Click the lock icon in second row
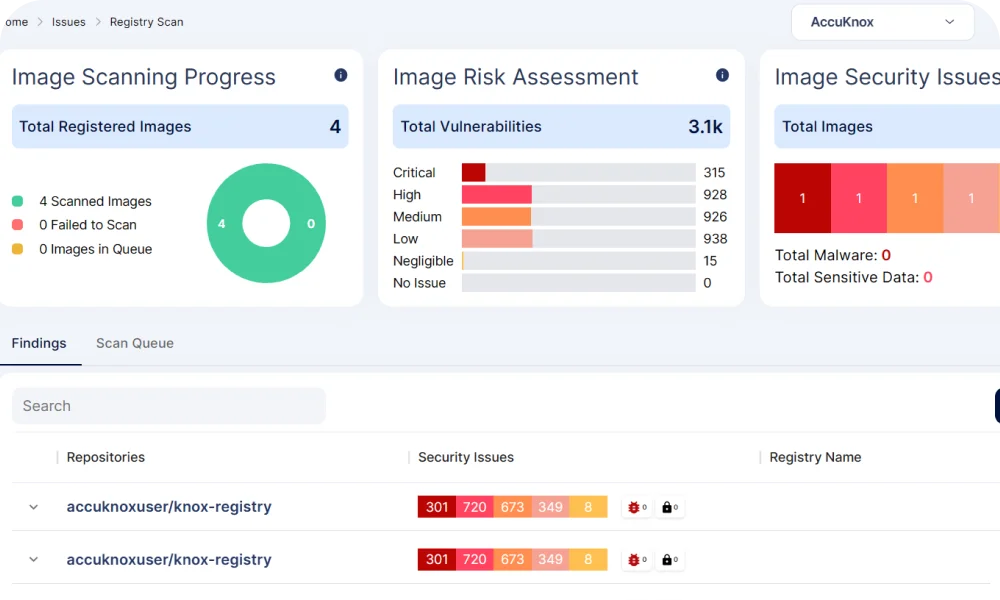 (x=667, y=560)
